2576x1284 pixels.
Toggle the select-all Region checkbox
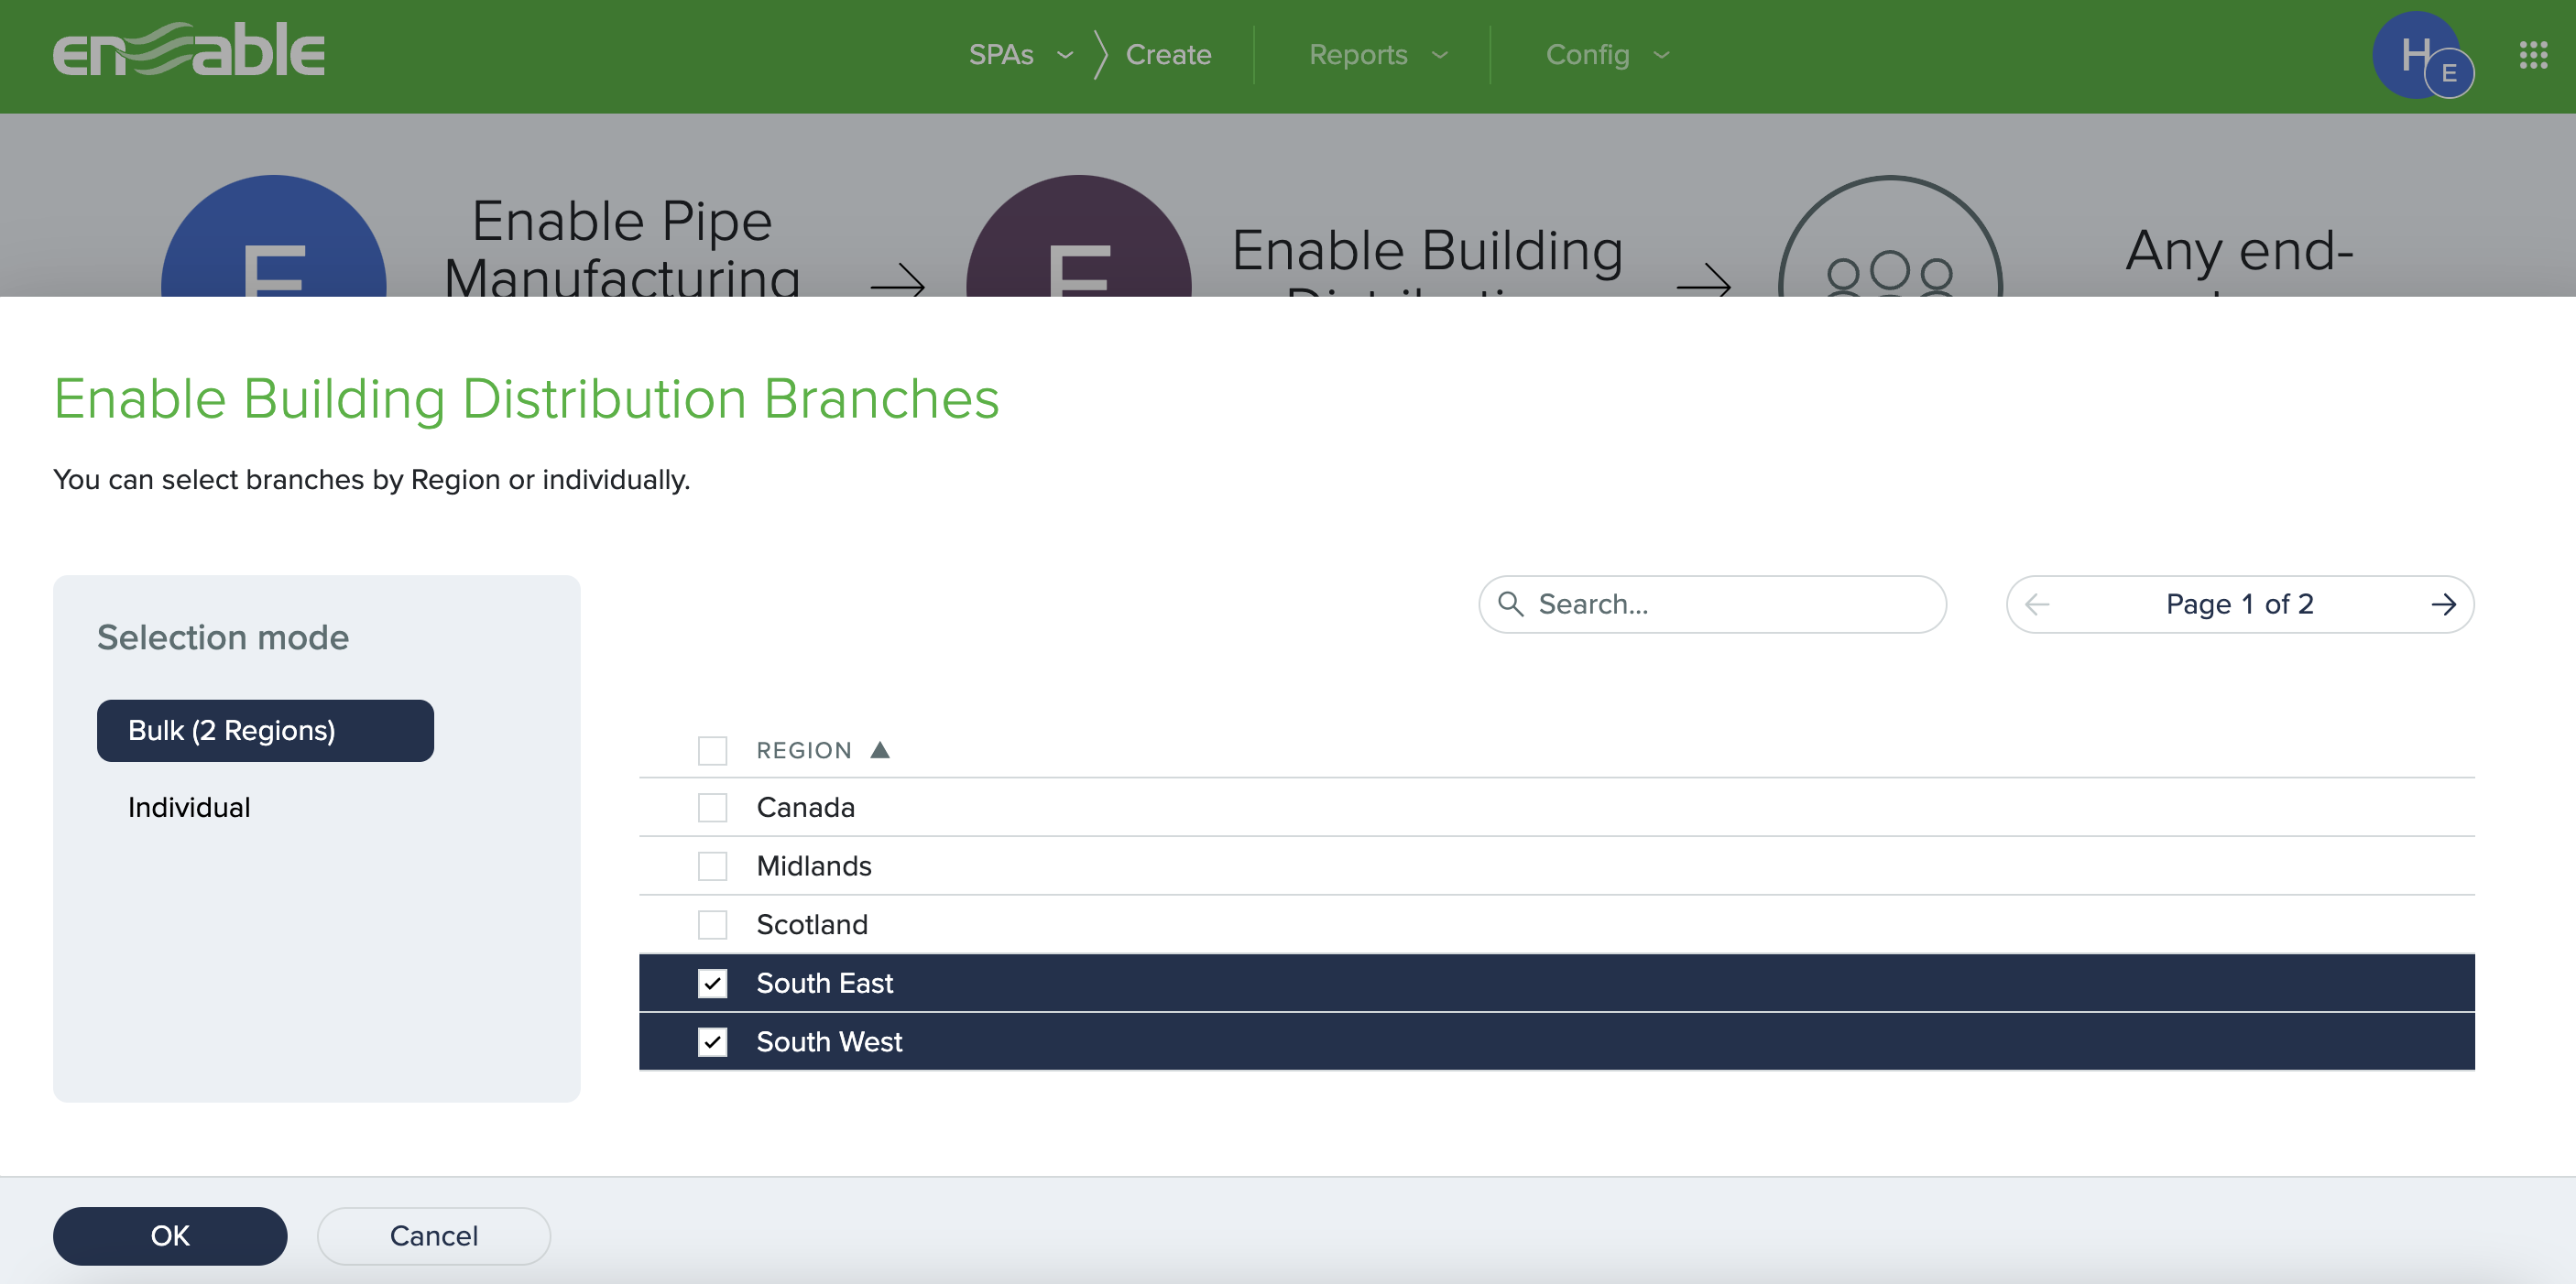(x=712, y=750)
